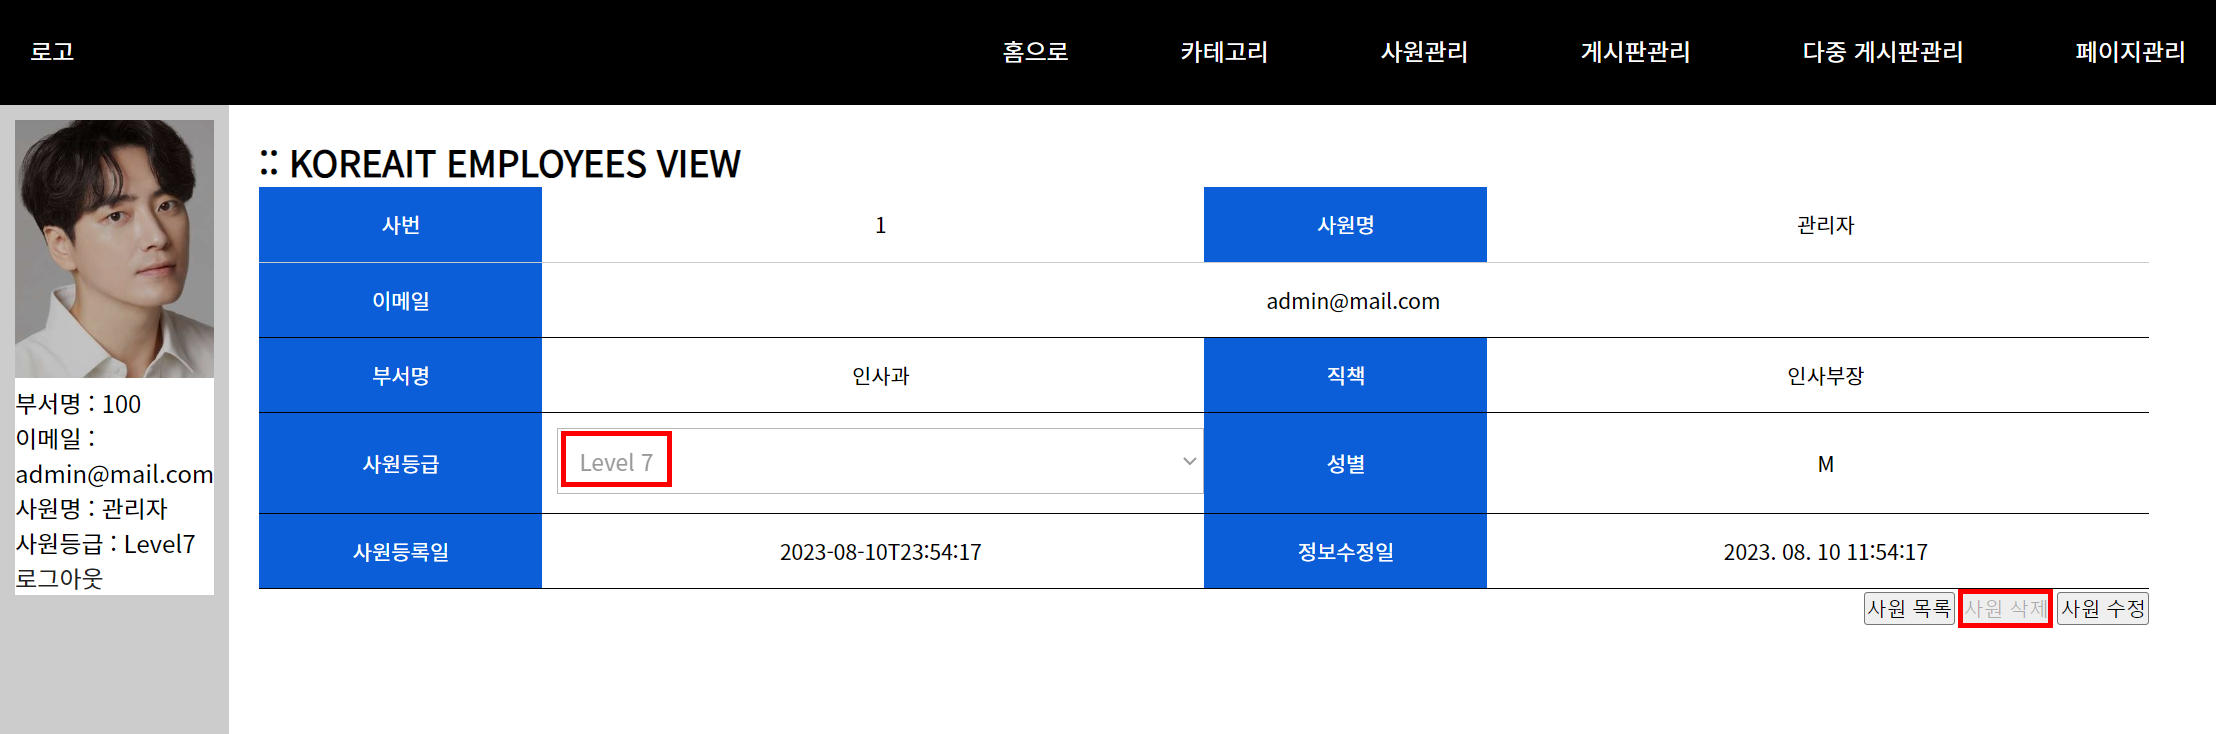This screenshot has width=2216, height=734.
Task: Go to 홈으로 in the top menu
Action: [1035, 52]
